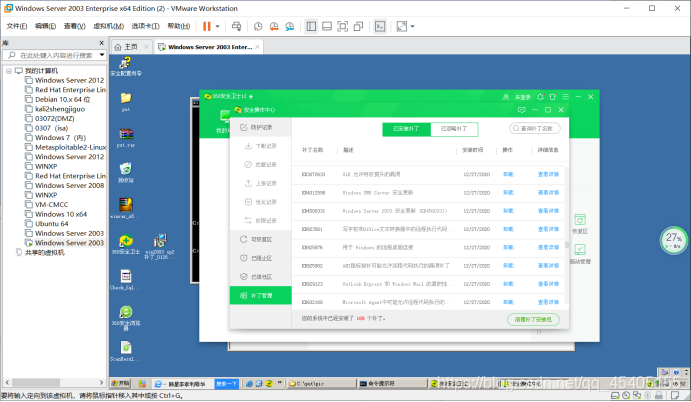Open the 选项卡(T) menu
691x402 pixels.
[x=145, y=26]
